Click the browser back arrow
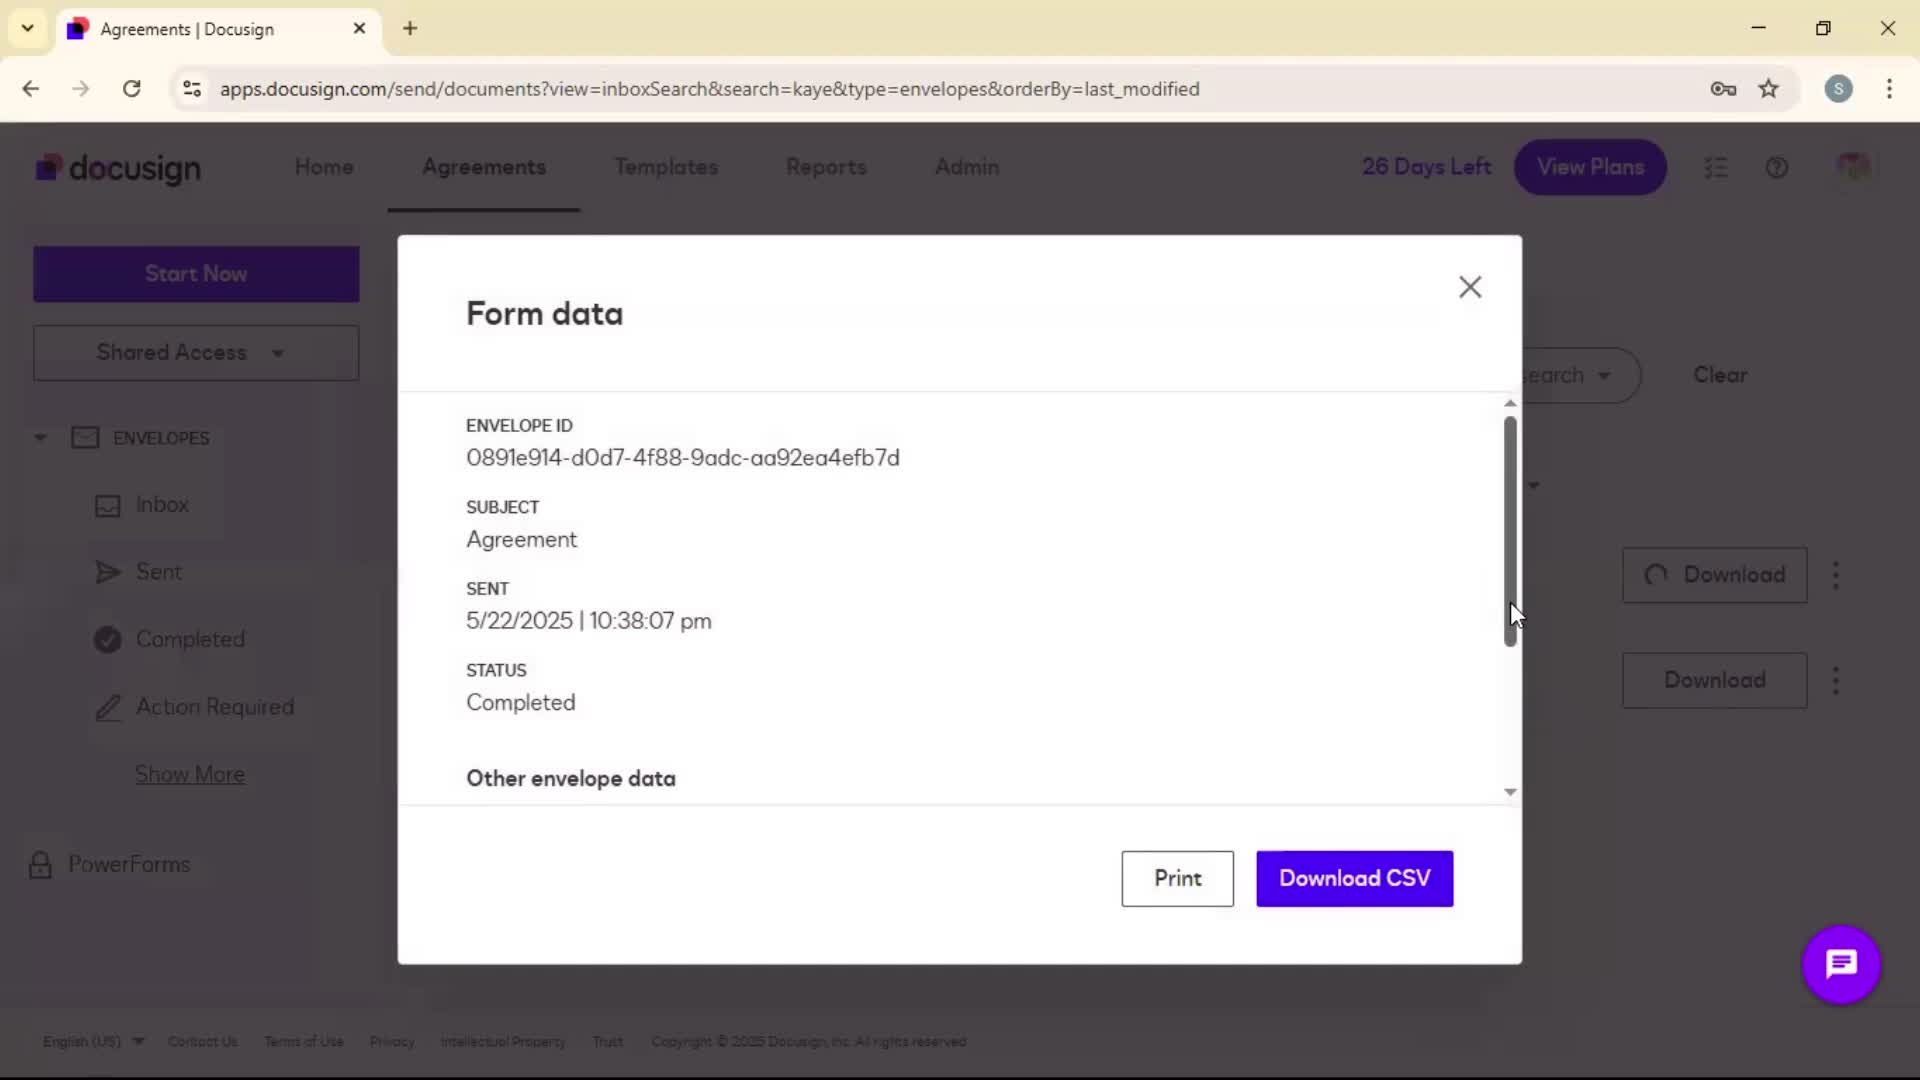 [31, 89]
